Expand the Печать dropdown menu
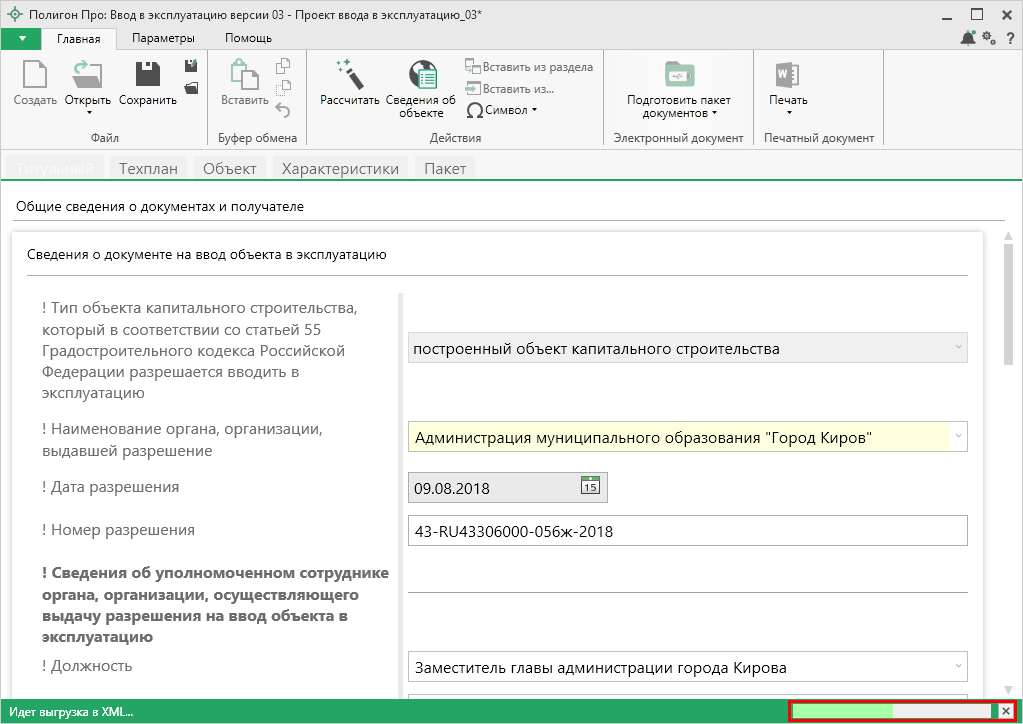Screen dimensions: 1023x724 pos(788,112)
